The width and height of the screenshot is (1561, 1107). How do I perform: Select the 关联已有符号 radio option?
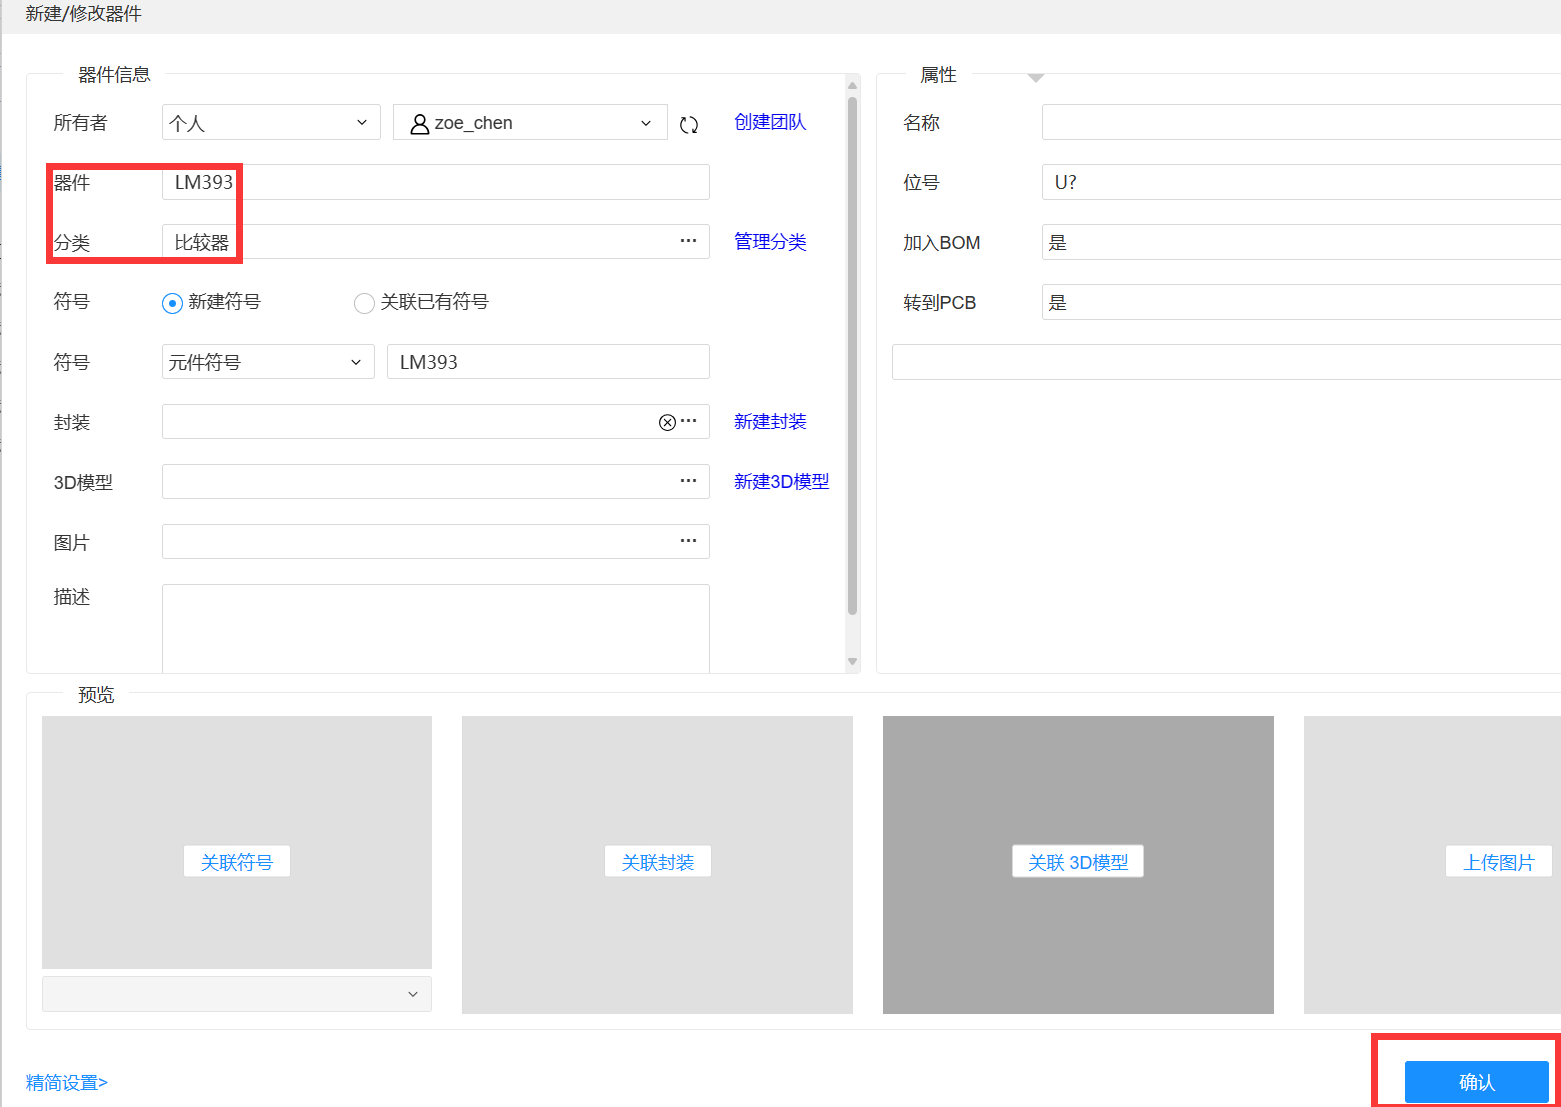click(364, 303)
